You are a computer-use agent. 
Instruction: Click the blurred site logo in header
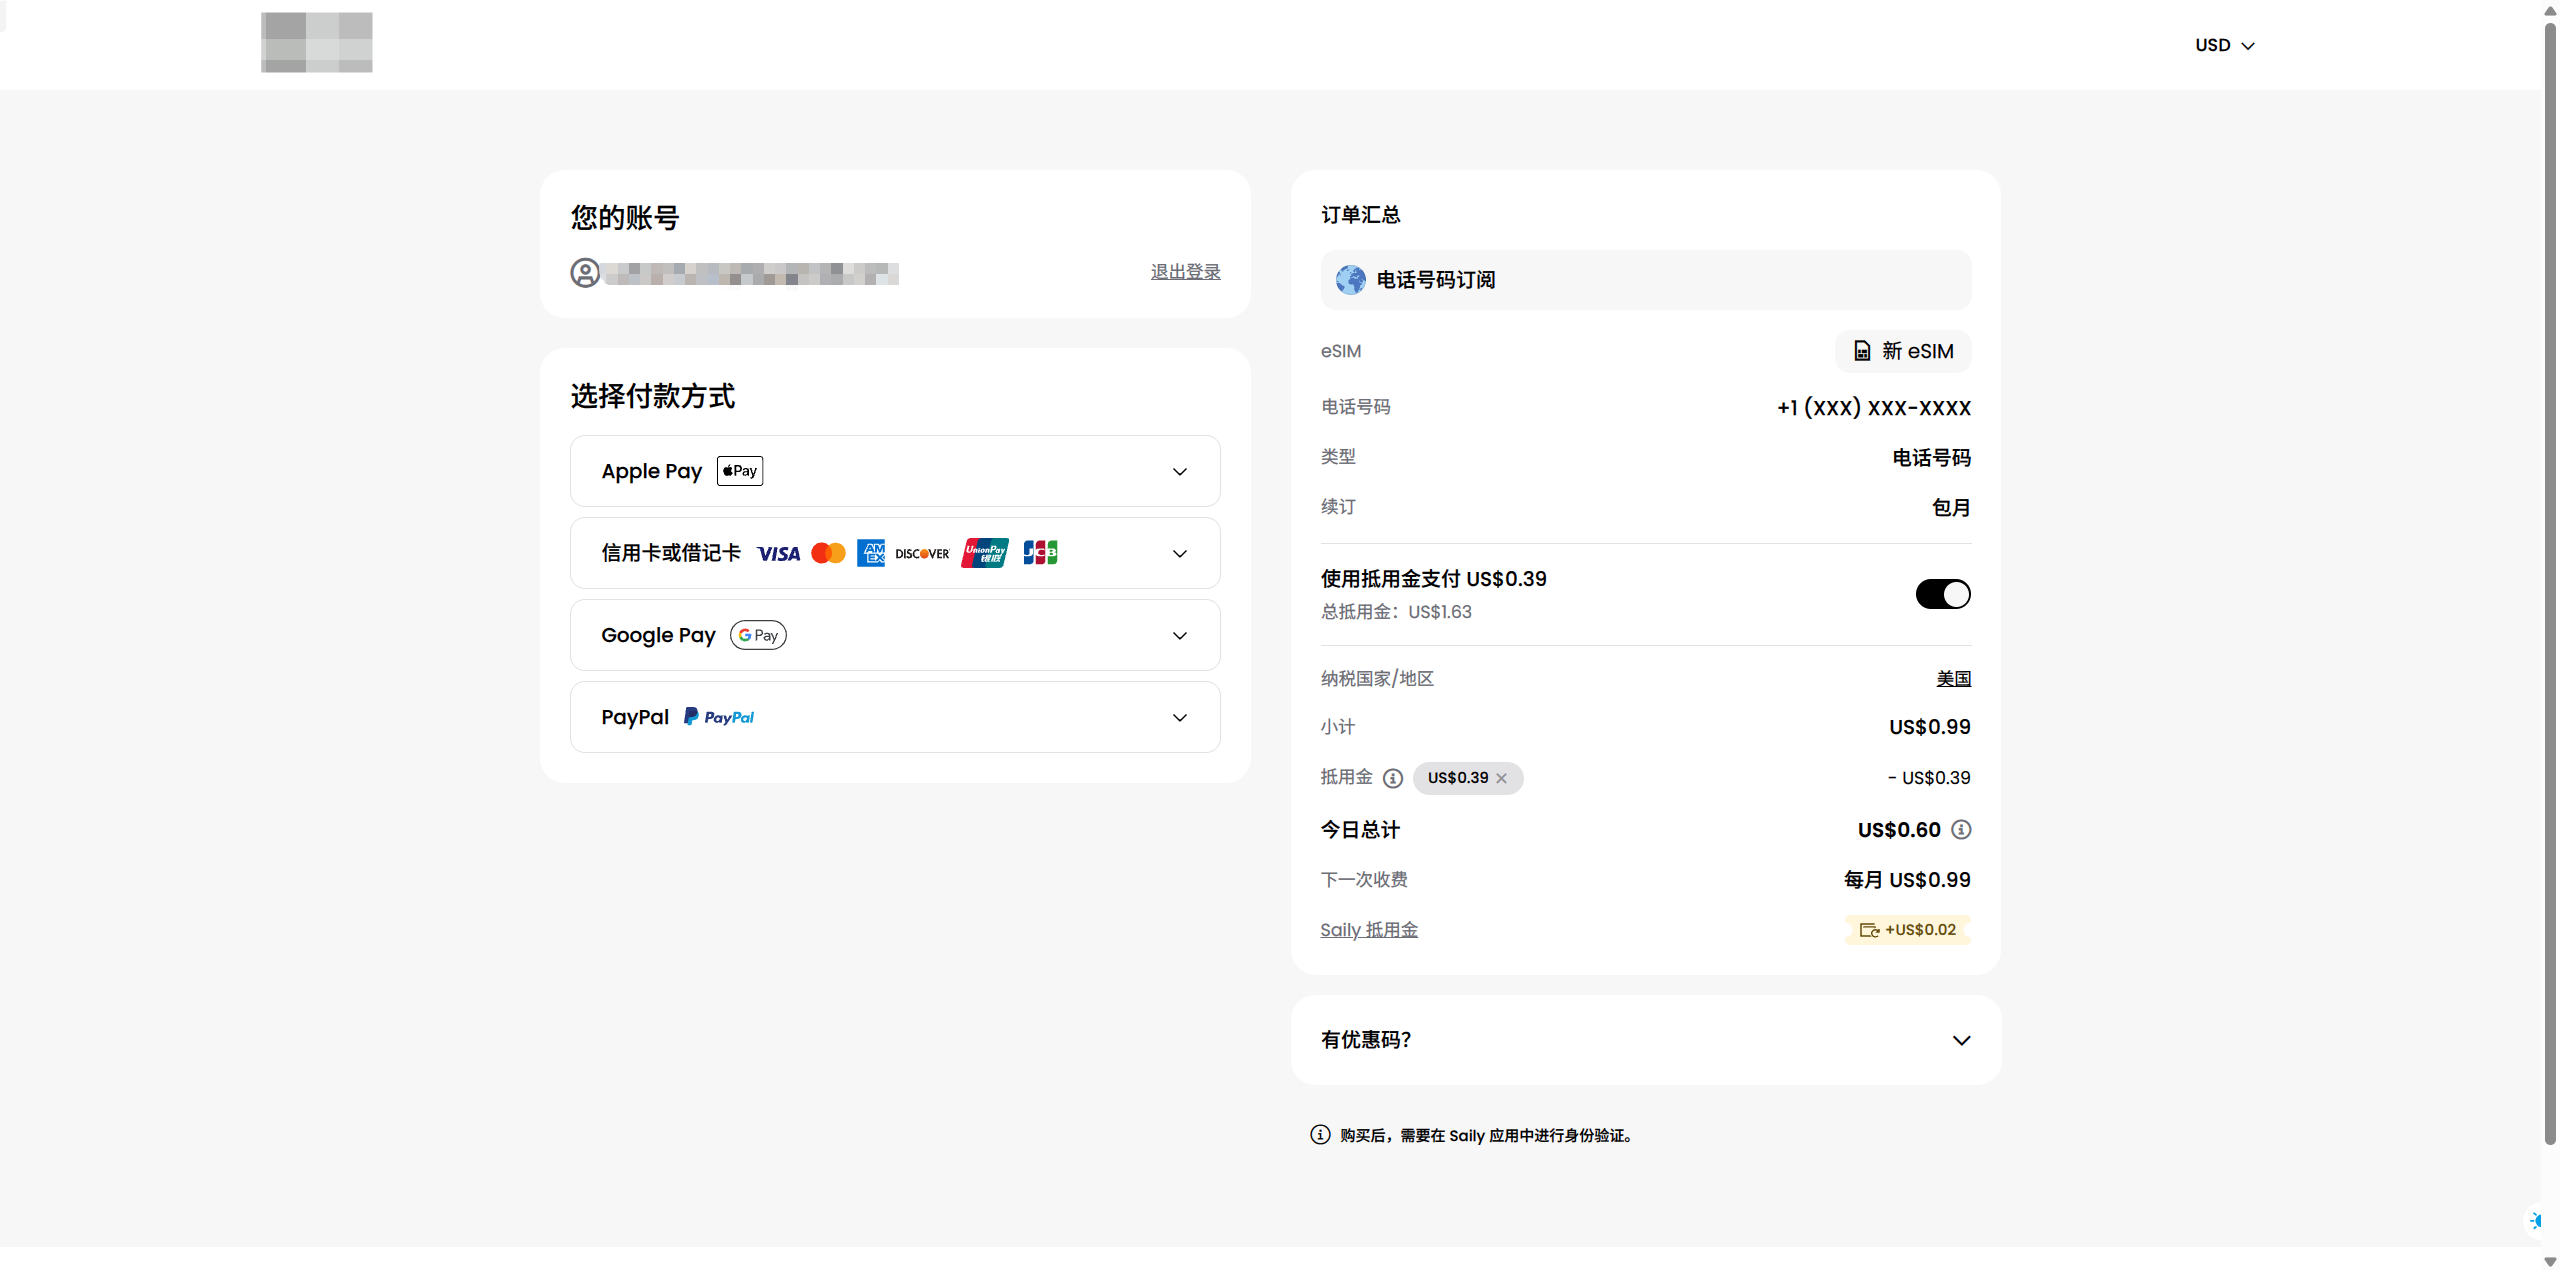coord(317,42)
